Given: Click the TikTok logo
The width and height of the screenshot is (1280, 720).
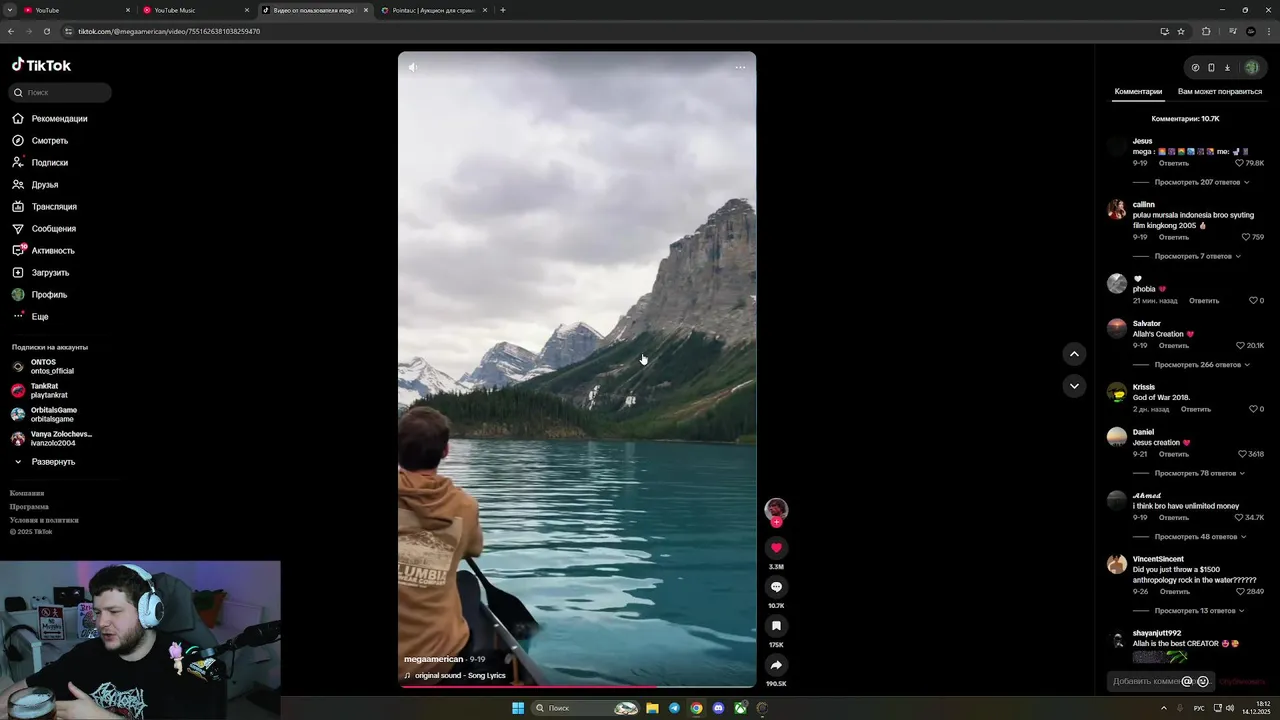Looking at the screenshot, I should click(41, 65).
